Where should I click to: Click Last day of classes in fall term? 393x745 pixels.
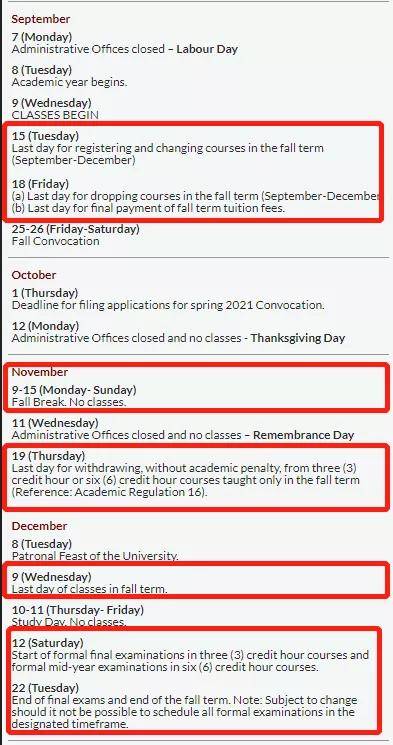[89, 589]
